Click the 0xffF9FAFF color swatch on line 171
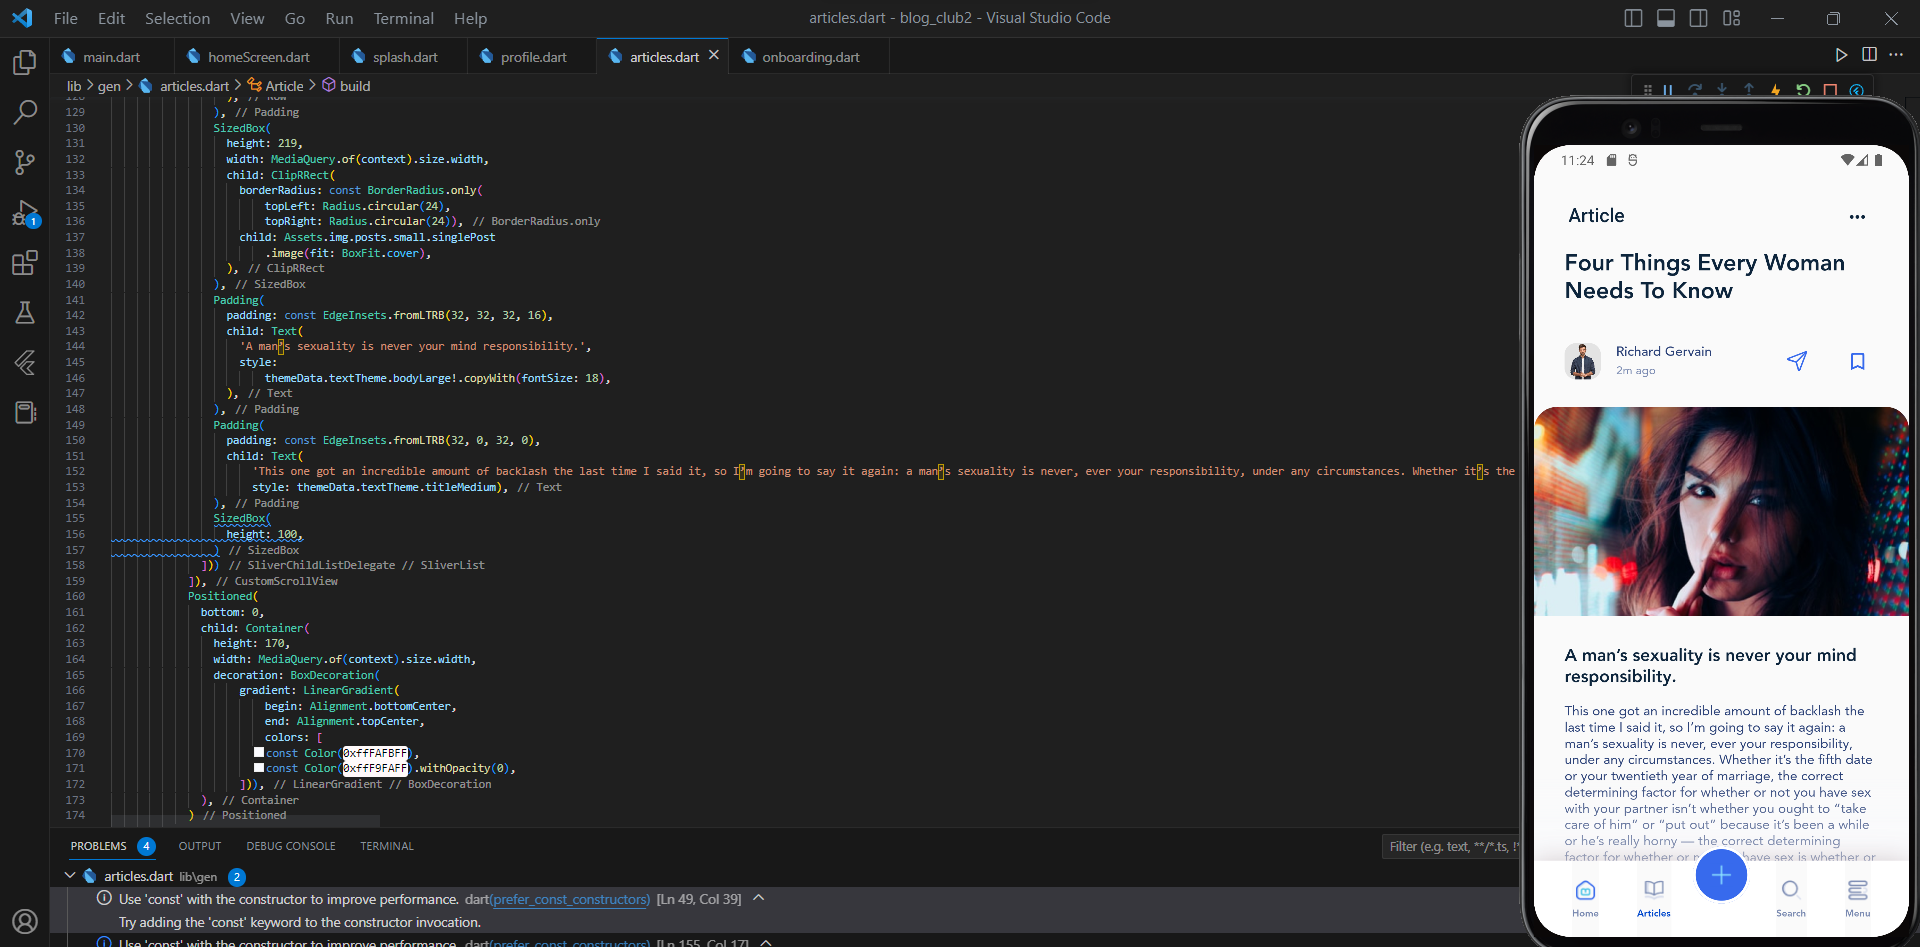This screenshot has width=1920, height=947. [259, 768]
